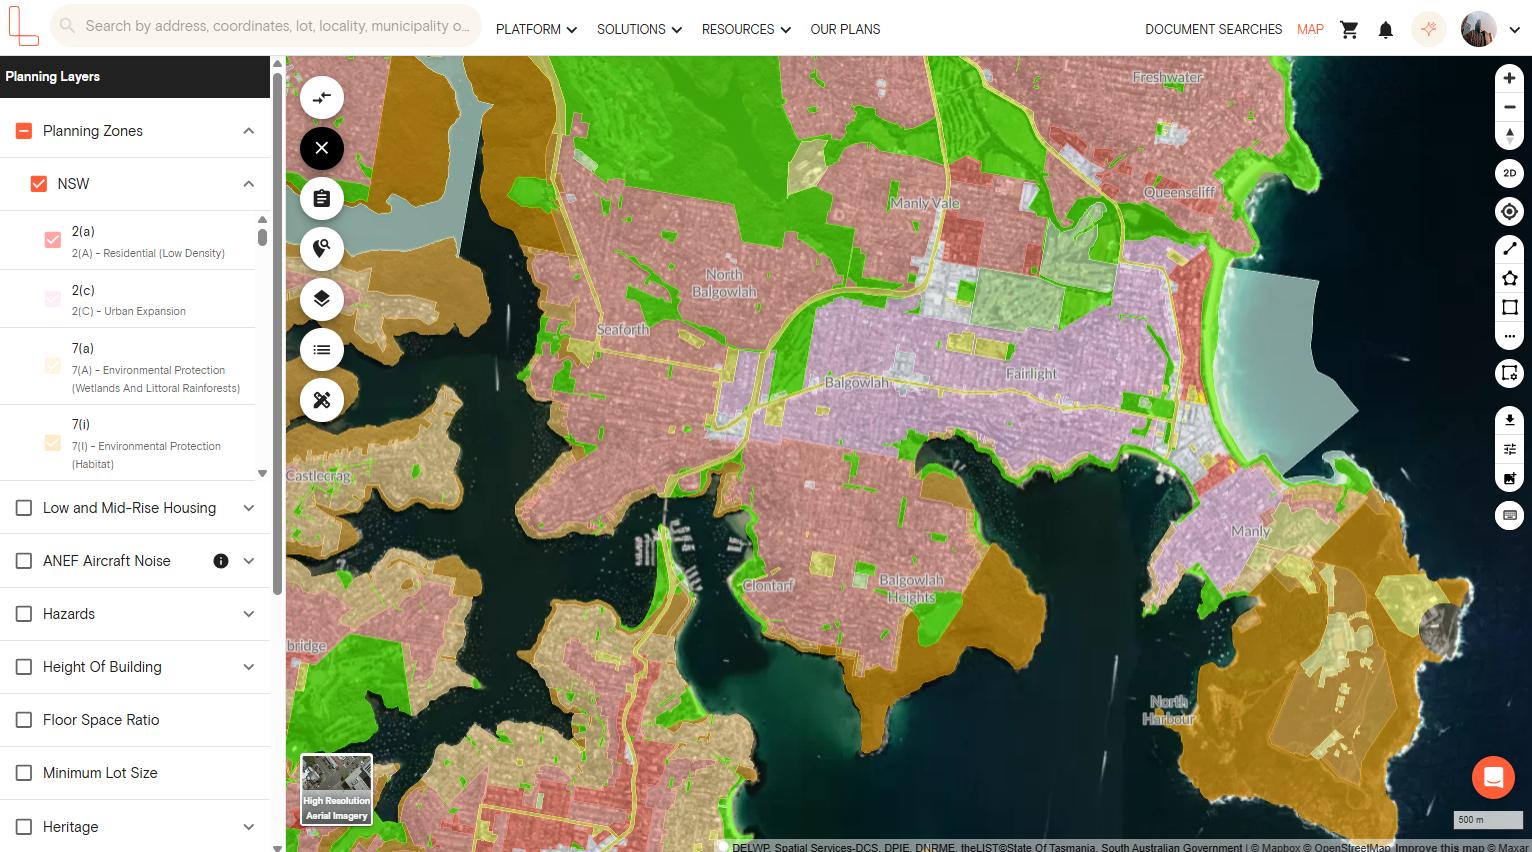Click the download map button

(x=1510, y=419)
